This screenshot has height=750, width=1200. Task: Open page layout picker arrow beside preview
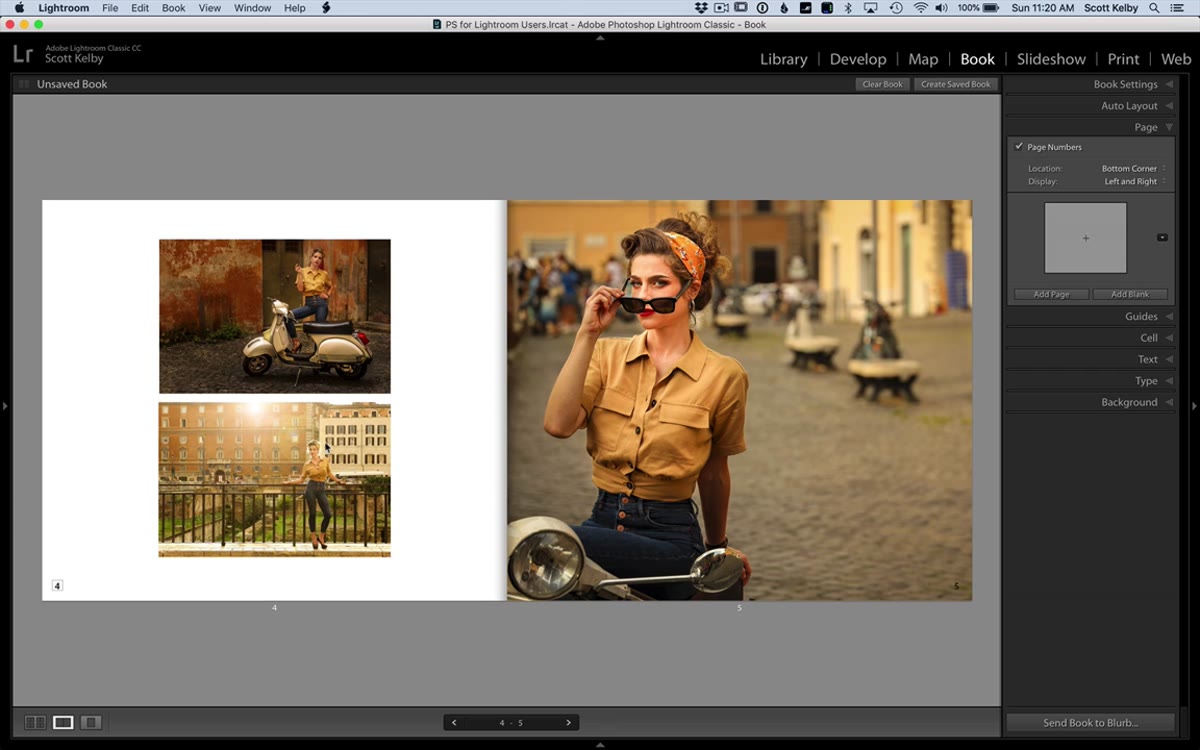pyautogui.click(x=1162, y=237)
